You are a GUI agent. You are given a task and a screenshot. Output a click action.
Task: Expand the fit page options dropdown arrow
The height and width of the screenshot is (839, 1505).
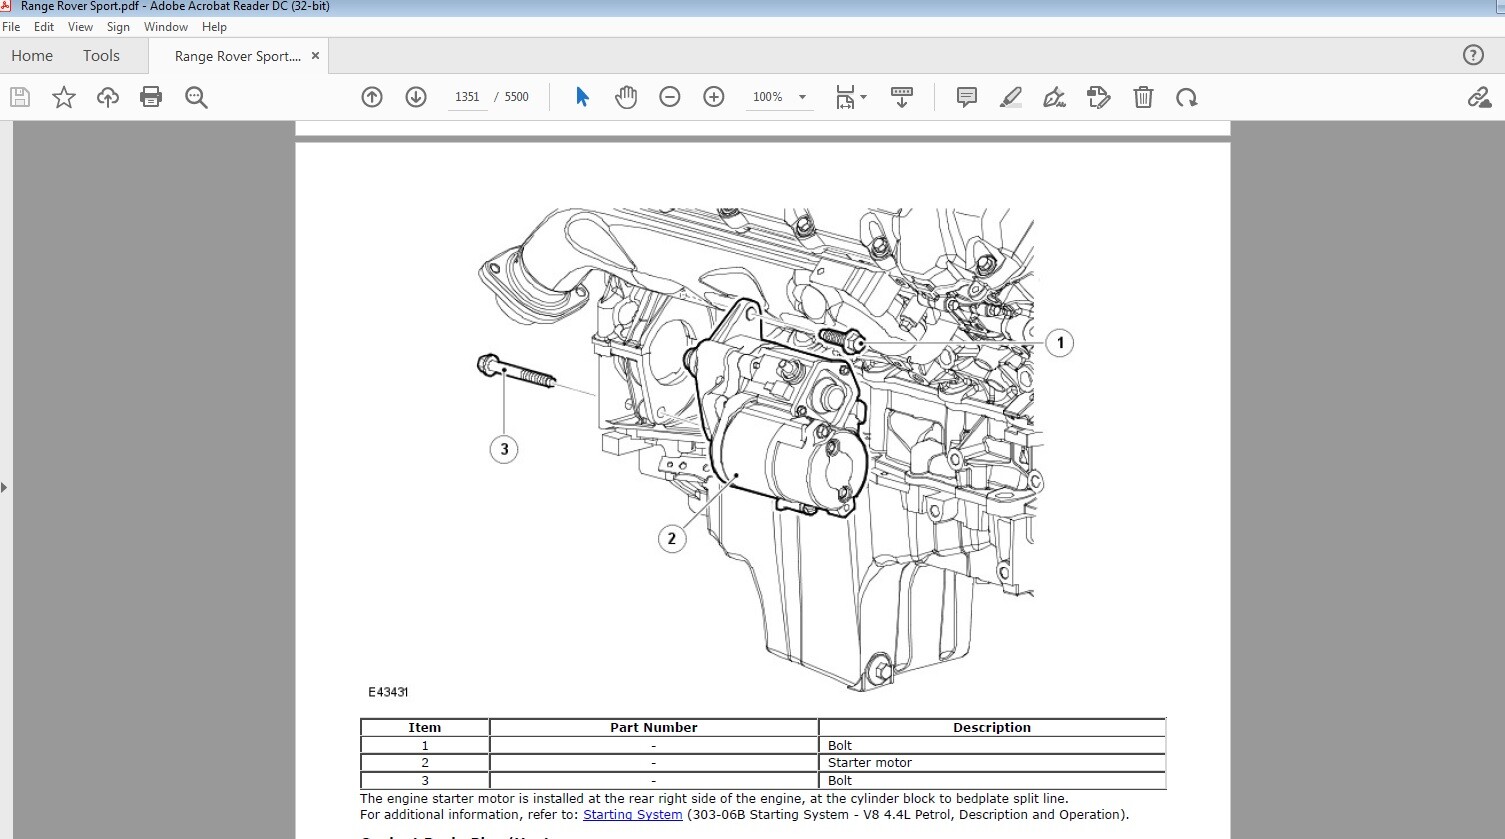(x=864, y=97)
